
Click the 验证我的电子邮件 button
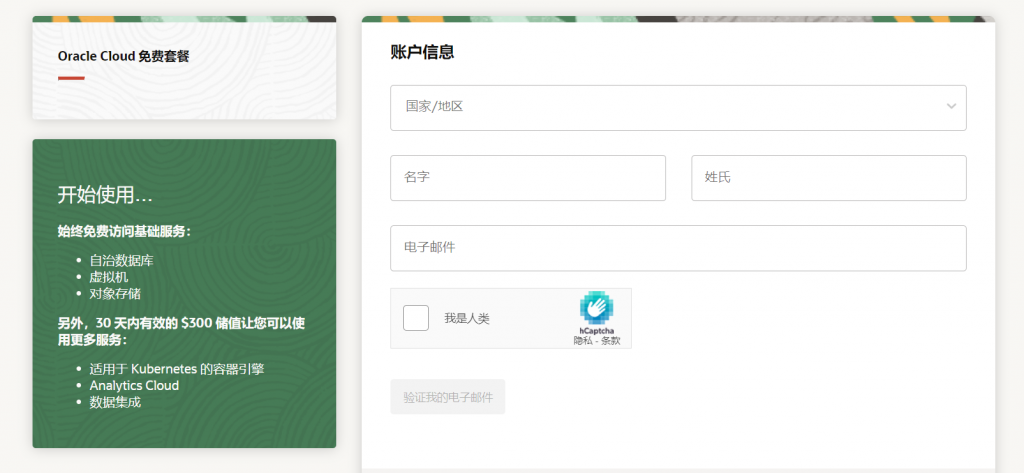(x=448, y=397)
